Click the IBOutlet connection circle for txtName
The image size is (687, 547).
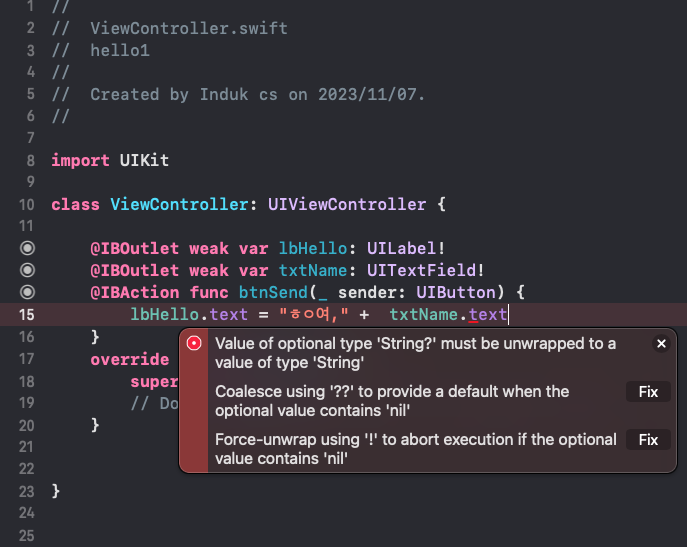coord(27,270)
